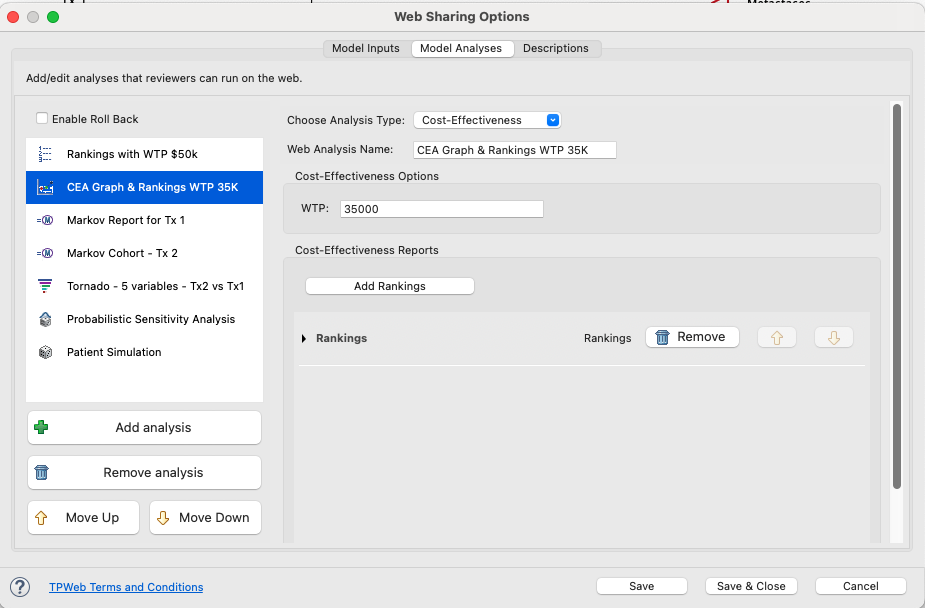Click the Patient Simulation dice icon
This screenshot has height=608, width=925.
[x=45, y=352]
